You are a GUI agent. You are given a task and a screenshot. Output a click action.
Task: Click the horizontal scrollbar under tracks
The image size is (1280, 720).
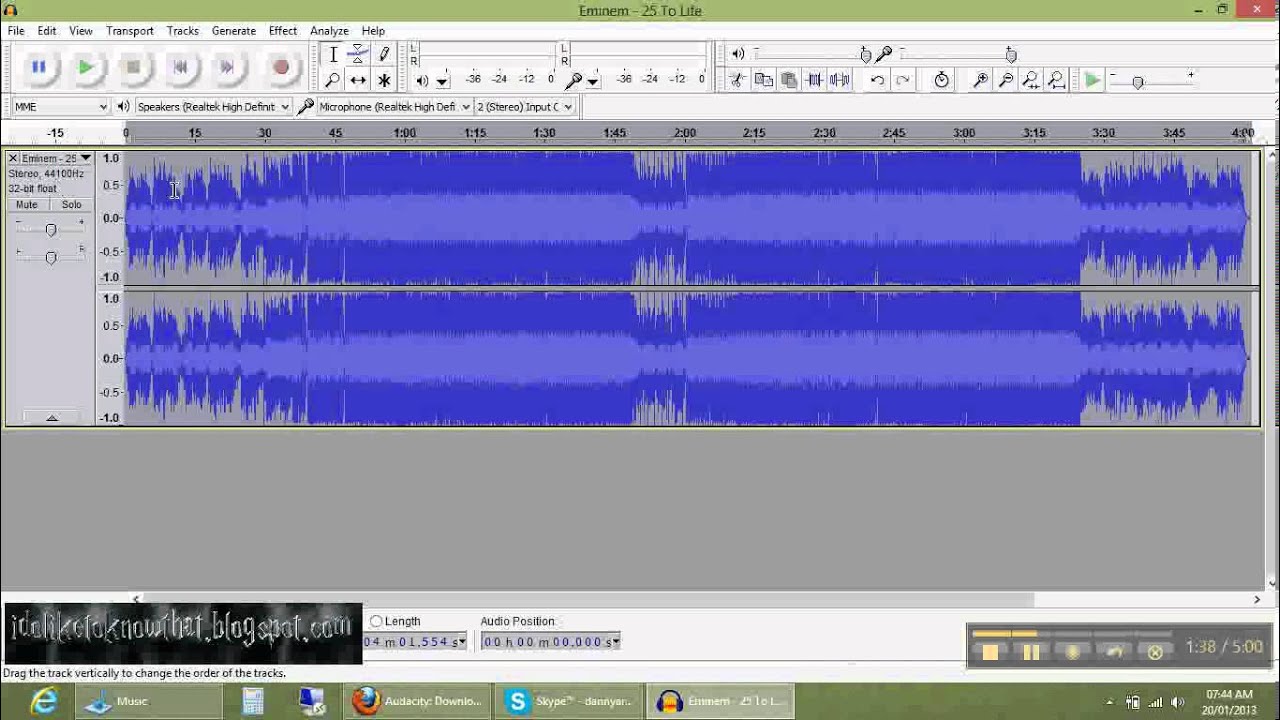590,599
